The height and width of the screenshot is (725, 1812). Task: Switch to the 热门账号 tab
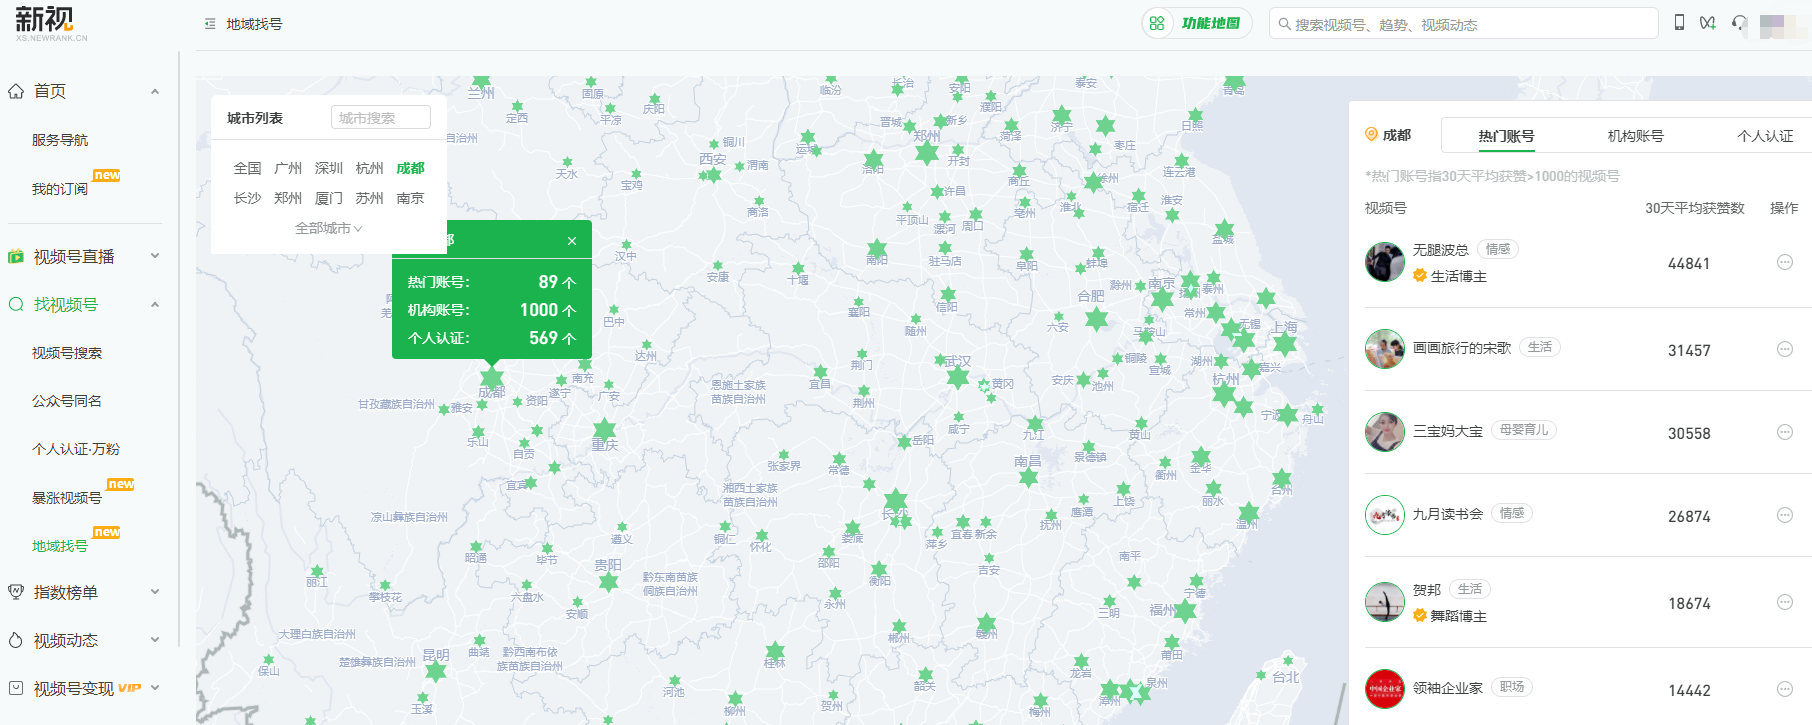pyautogui.click(x=1506, y=136)
